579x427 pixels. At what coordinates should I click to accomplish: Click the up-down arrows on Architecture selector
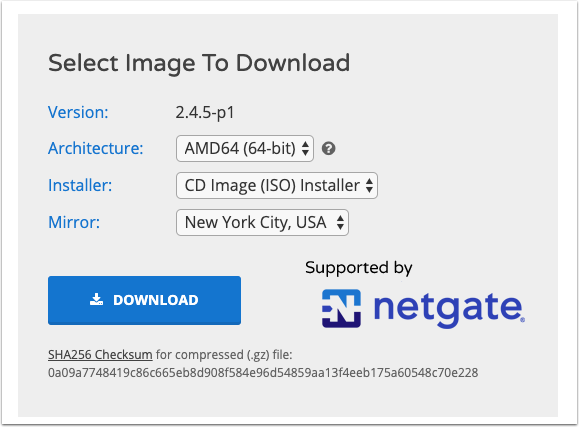[x=305, y=148]
